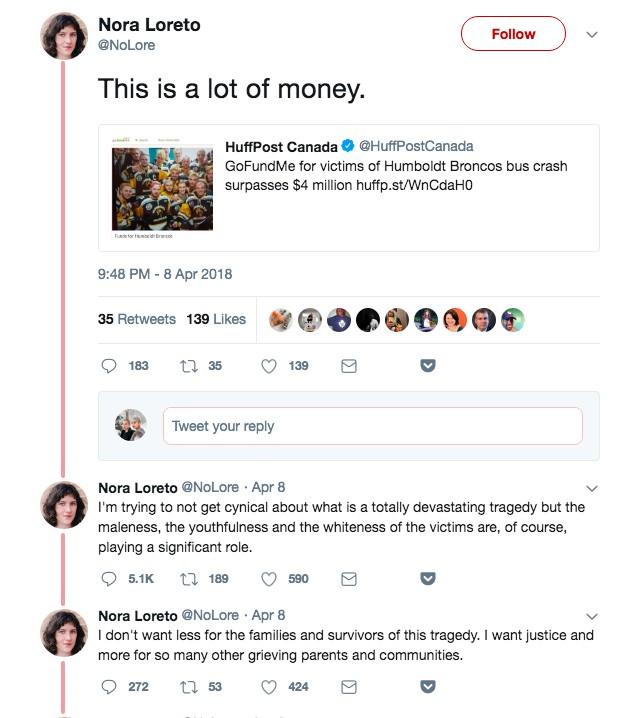The image size is (639, 718).
Task: Follow Nora Loreto
Action: tap(513, 34)
